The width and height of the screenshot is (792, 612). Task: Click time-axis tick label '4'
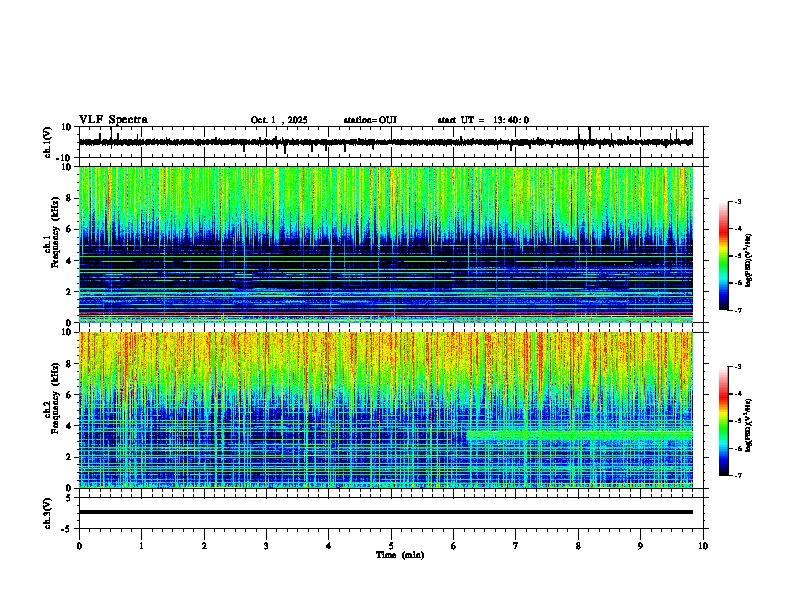tap(329, 546)
